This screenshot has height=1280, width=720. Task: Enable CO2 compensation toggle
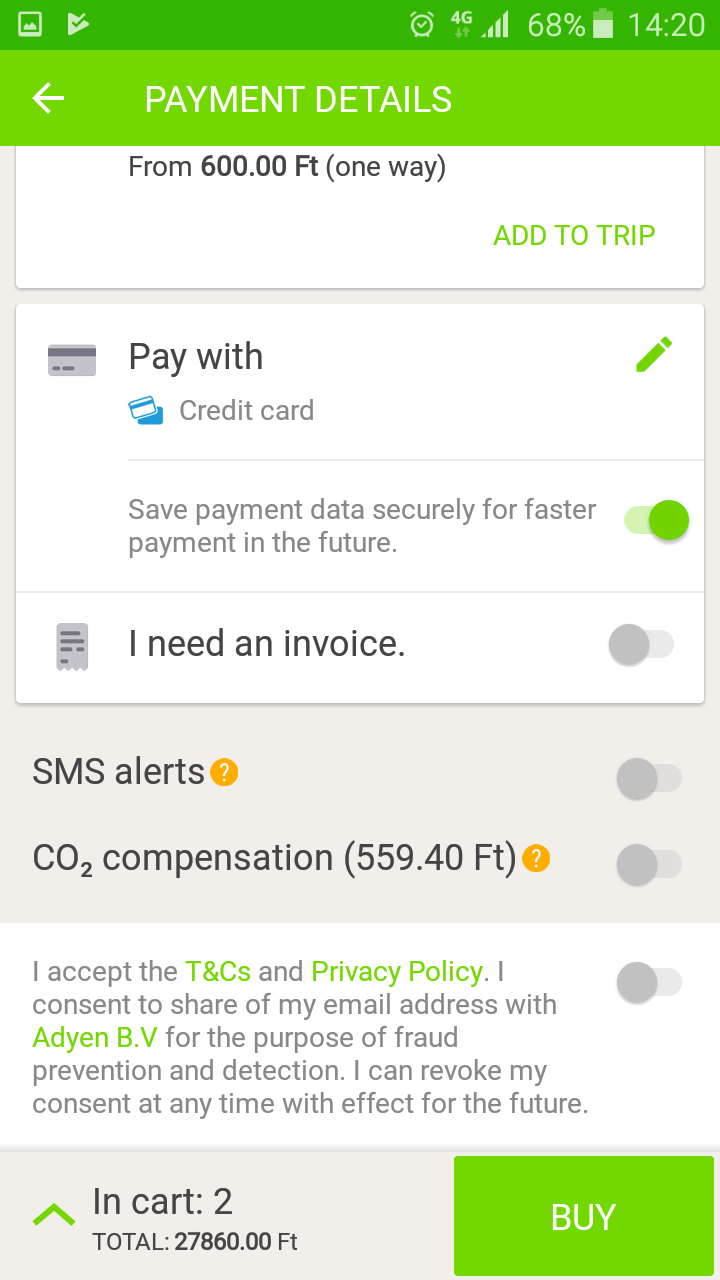(x=649, y=865)
